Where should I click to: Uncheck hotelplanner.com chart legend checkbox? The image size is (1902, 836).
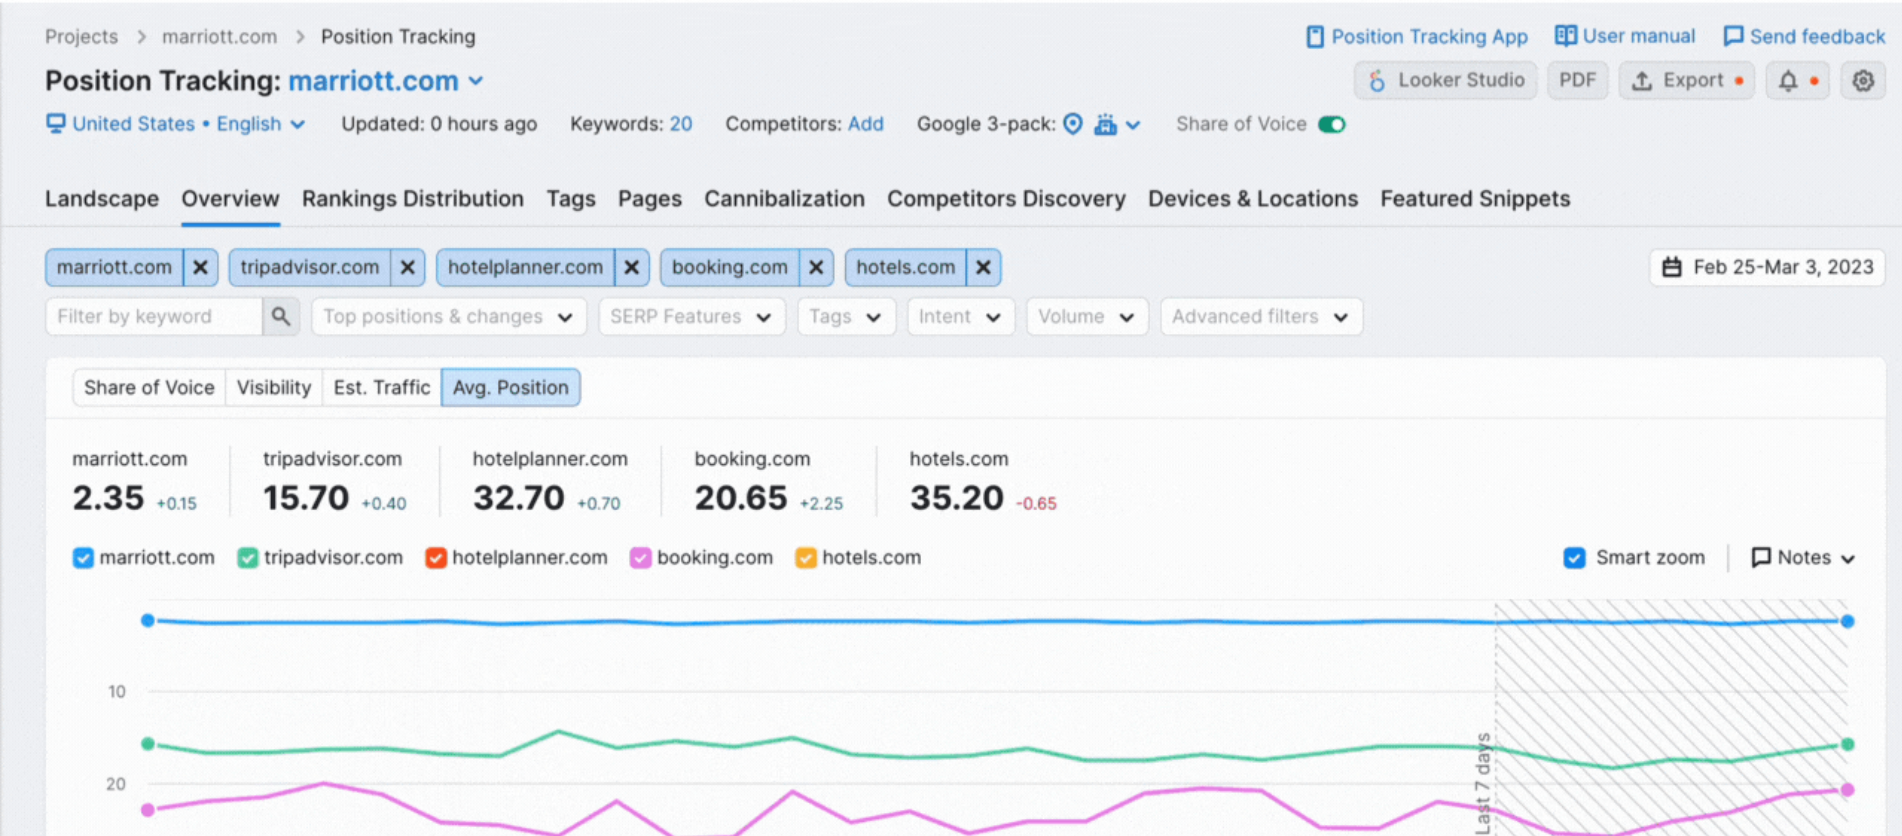pos(435,558)
